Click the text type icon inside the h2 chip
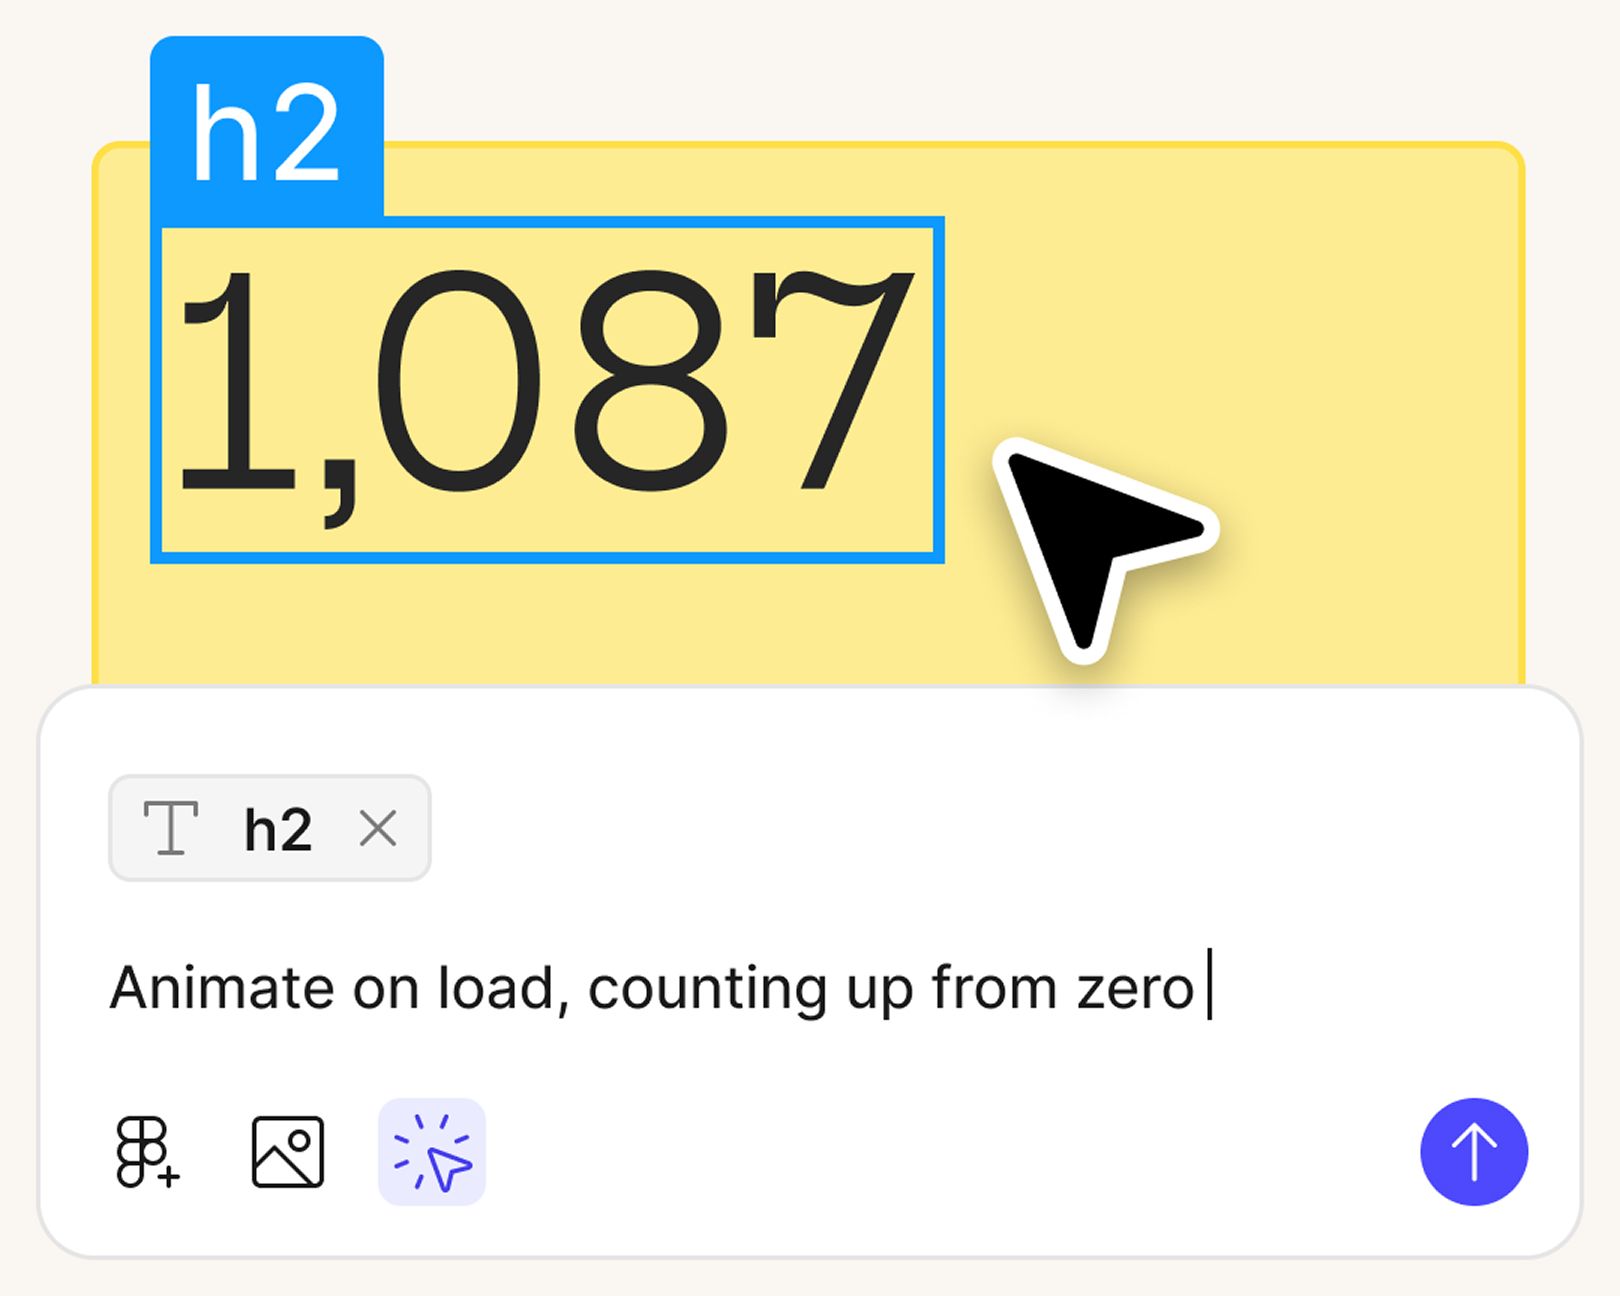The image size is (1620, 1296). point(172,827)
